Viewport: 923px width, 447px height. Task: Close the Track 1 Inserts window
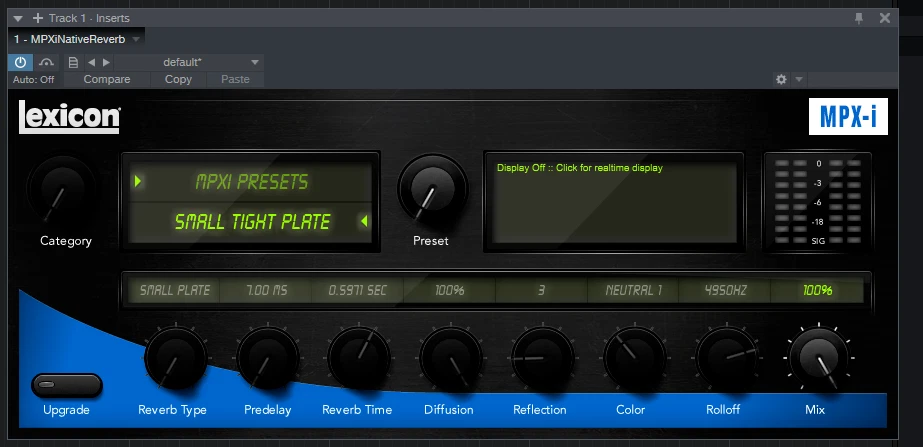tap(885, 18)
